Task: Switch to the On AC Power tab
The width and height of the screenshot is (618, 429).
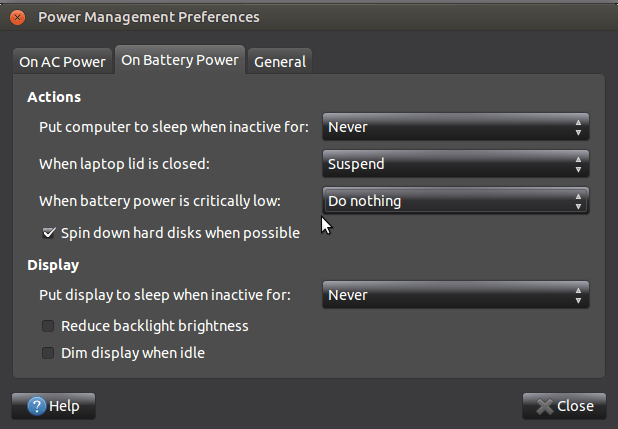Action: coord(62,62)
